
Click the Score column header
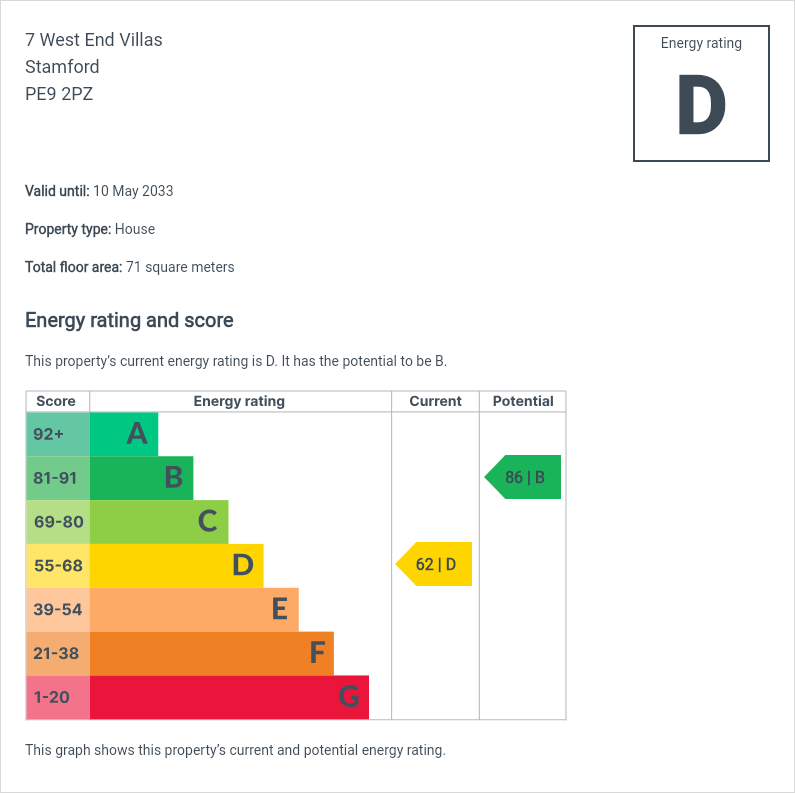click(x=56, y=401)
